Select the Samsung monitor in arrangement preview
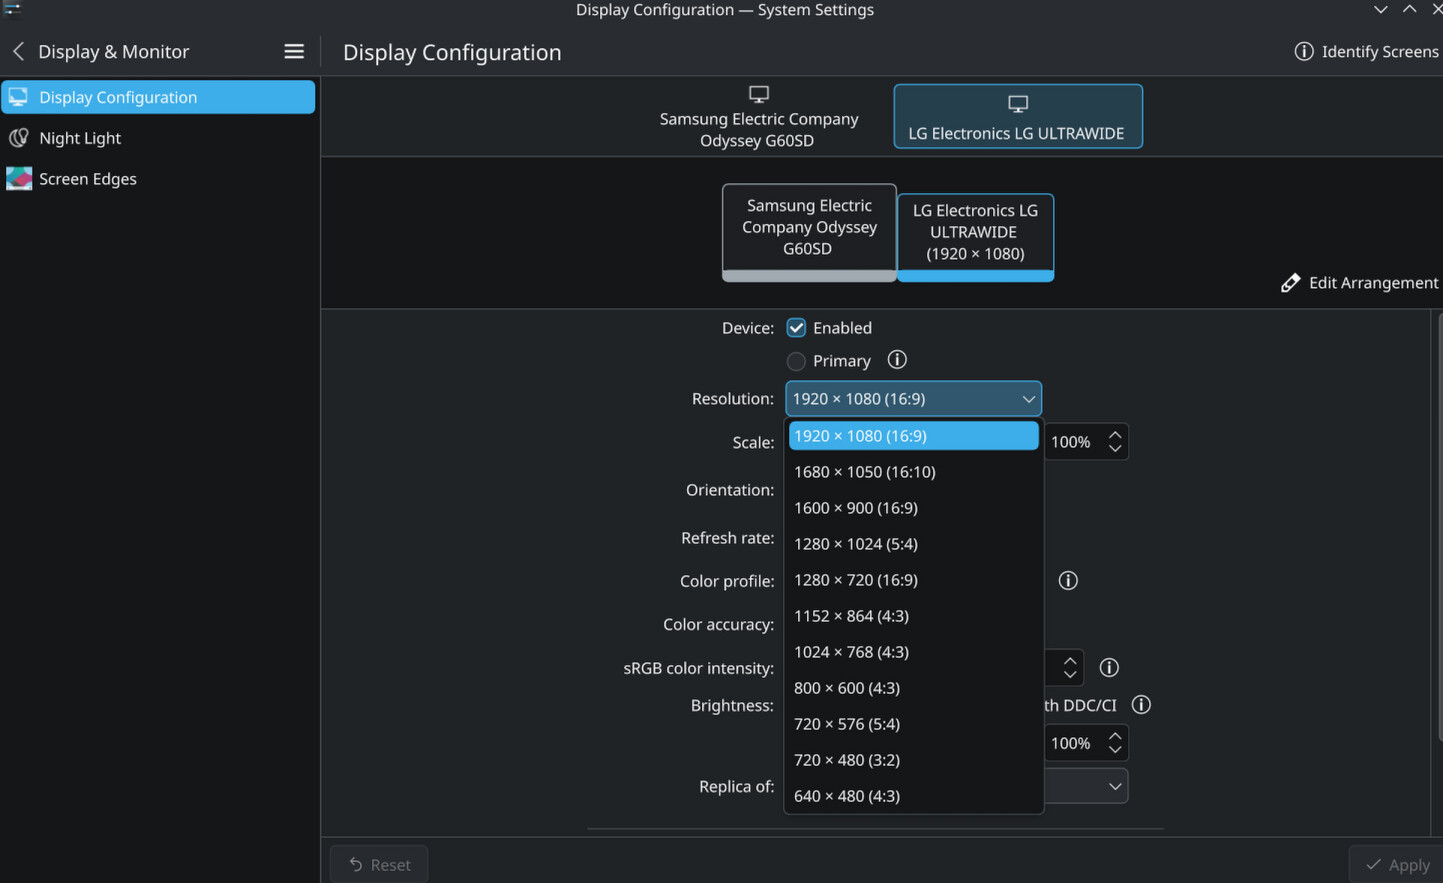Viewport: 1443px width, 883px height. (x=809, y=228)
